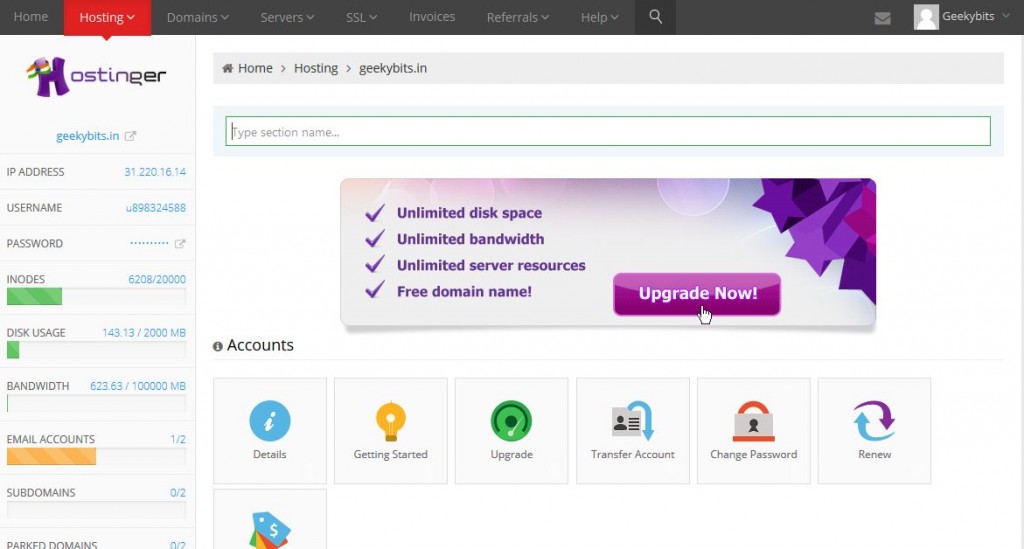1024x549 pixels.
Task: Click the EMAIL ACCOUNTS progress bar
Action: pos(96,456)
